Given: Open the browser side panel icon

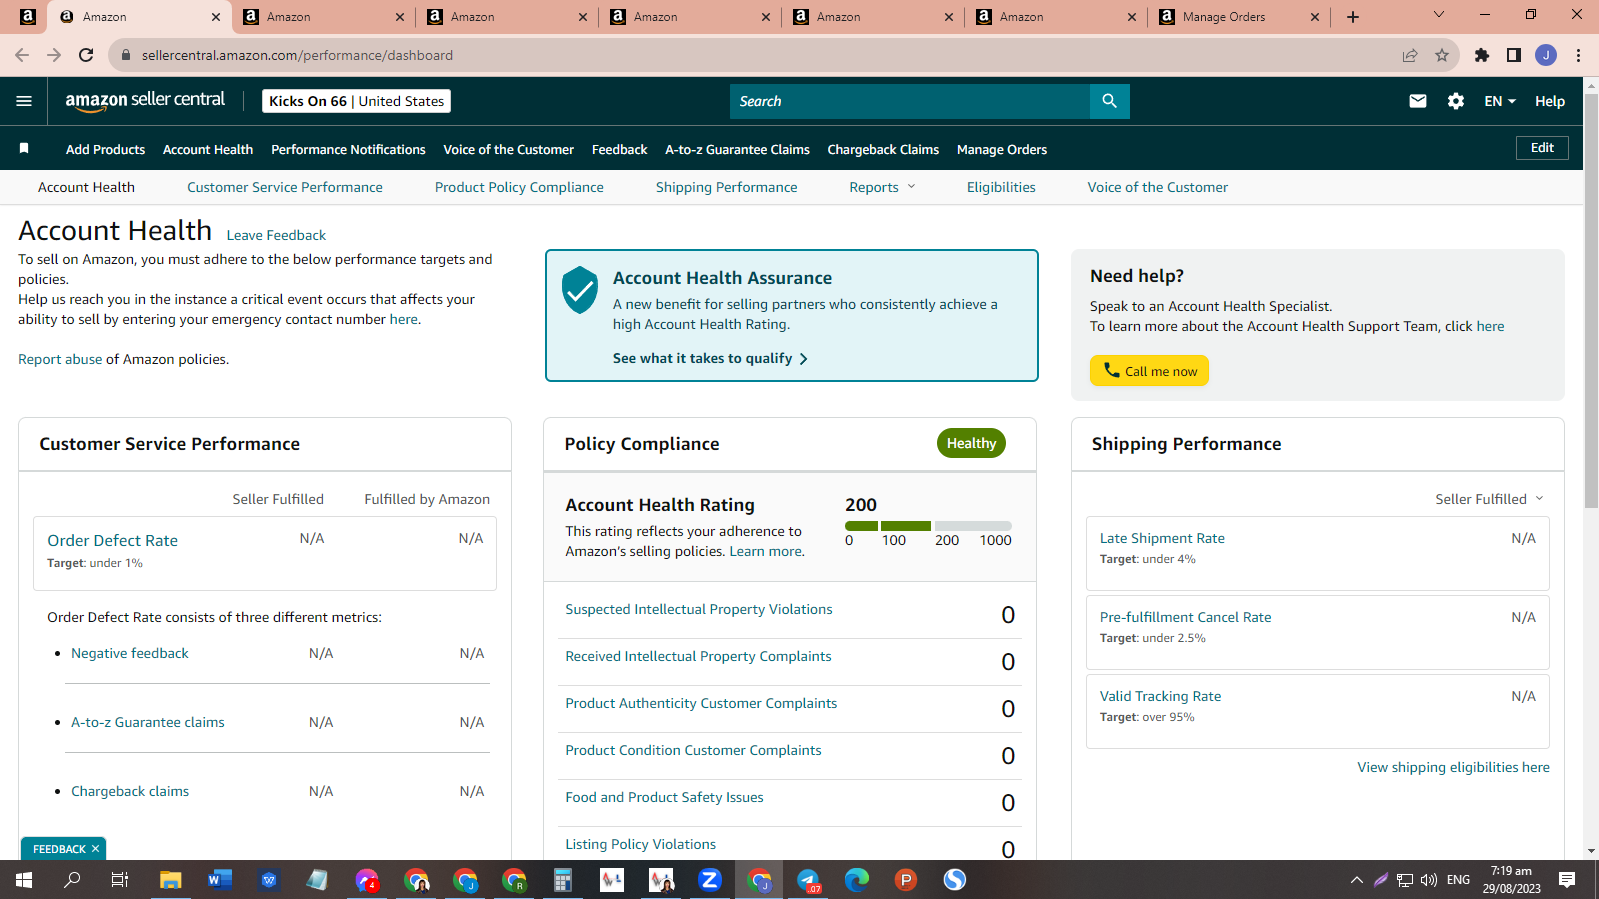Looking at the screenshot, I should click(1514, 55).
